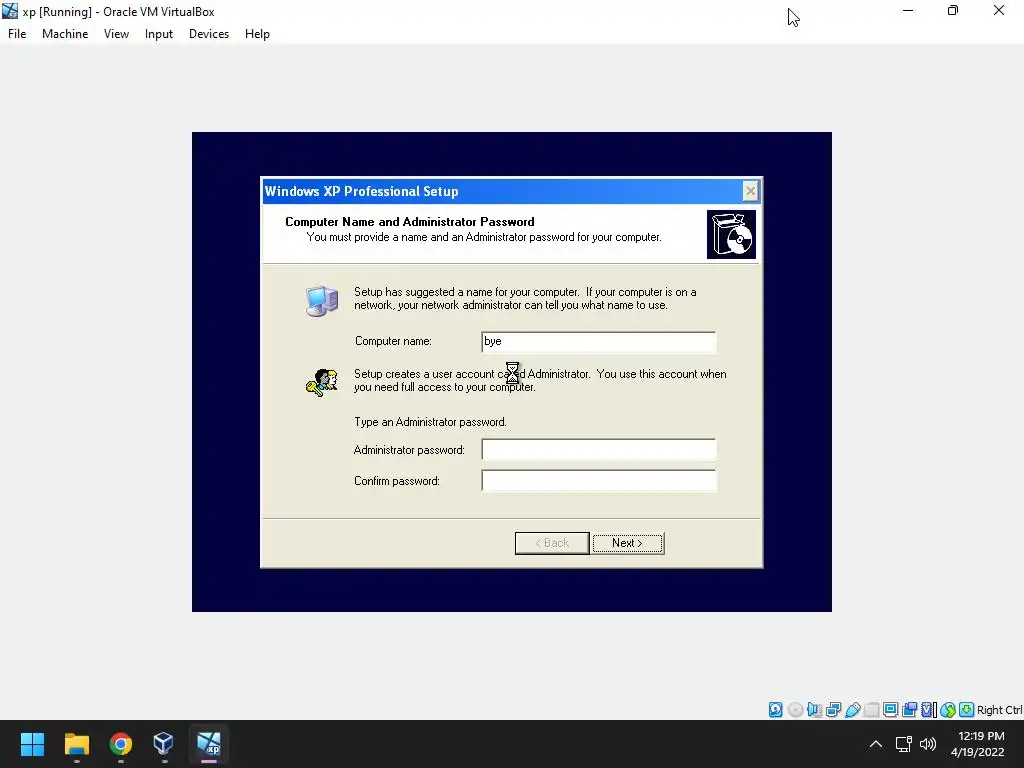Open the Windows Start menu
This screenshot has height=768, width=1024.
pos(32,744)
